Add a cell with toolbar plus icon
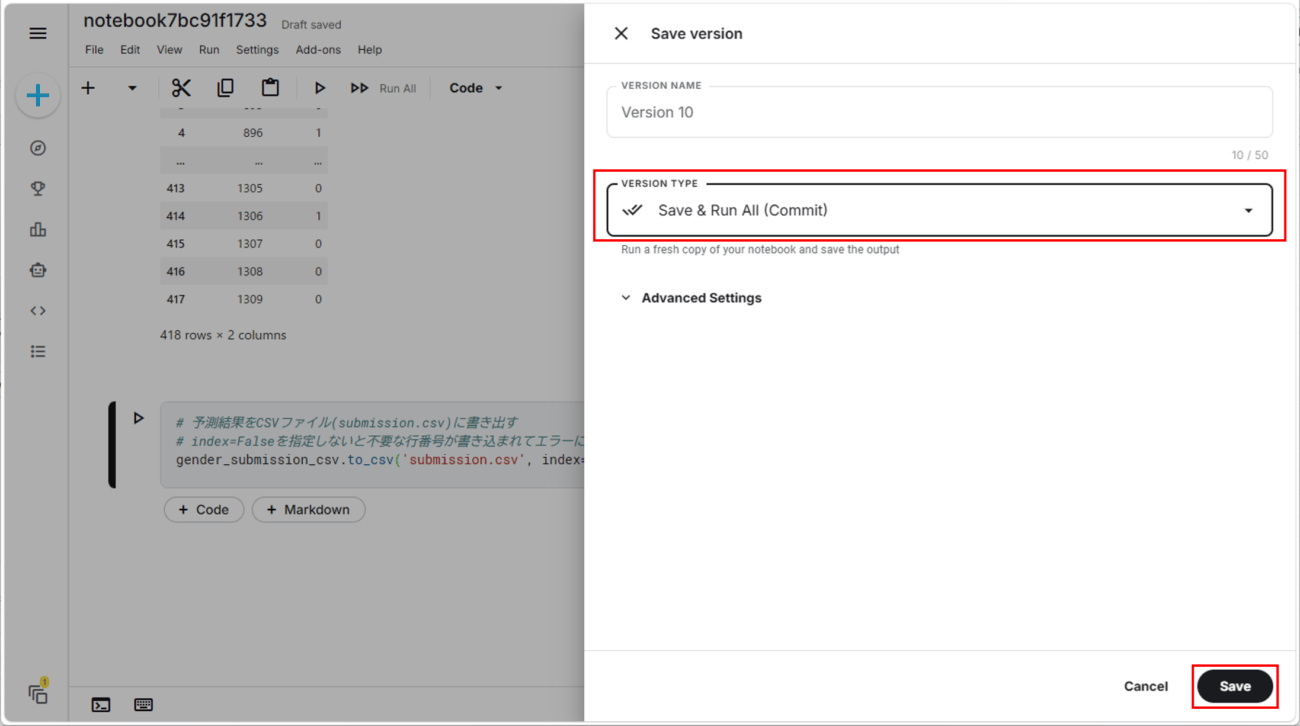 pos(88,88)
